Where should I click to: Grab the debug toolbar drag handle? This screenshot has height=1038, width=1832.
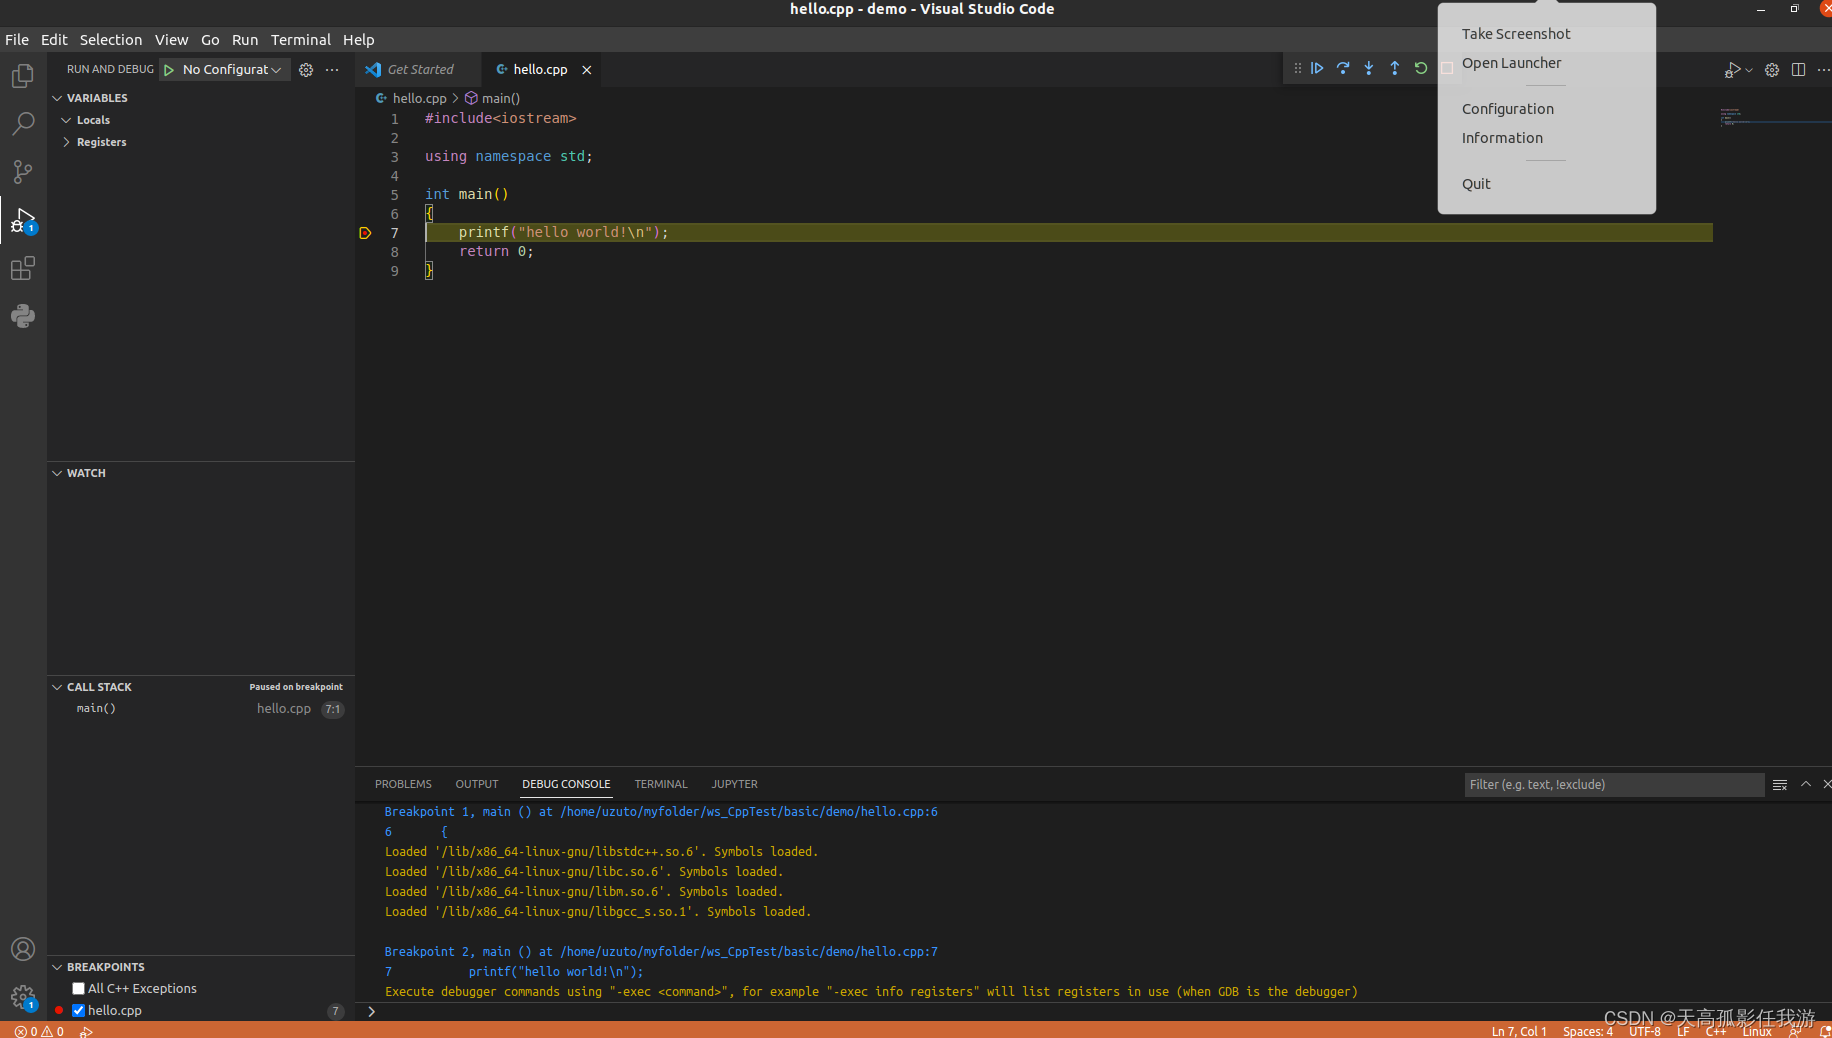(1297, 68)
